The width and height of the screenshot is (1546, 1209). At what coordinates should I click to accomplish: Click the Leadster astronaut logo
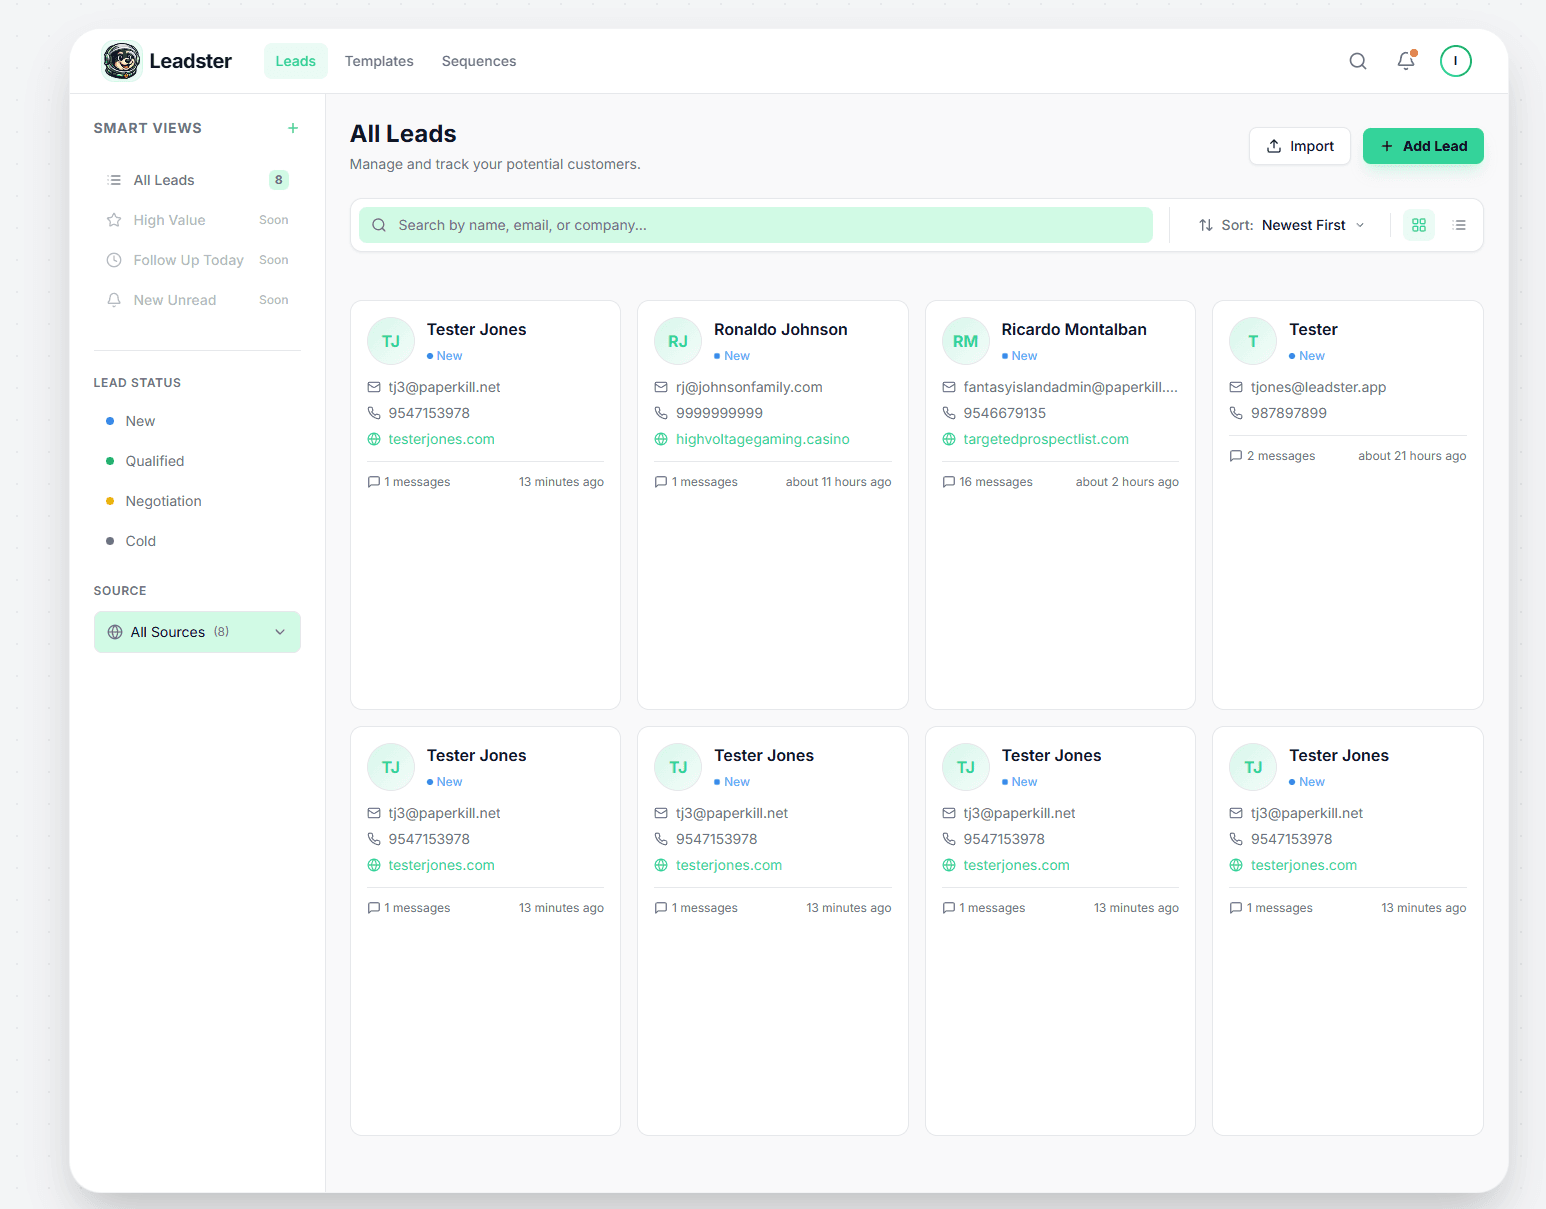(121, 60)
